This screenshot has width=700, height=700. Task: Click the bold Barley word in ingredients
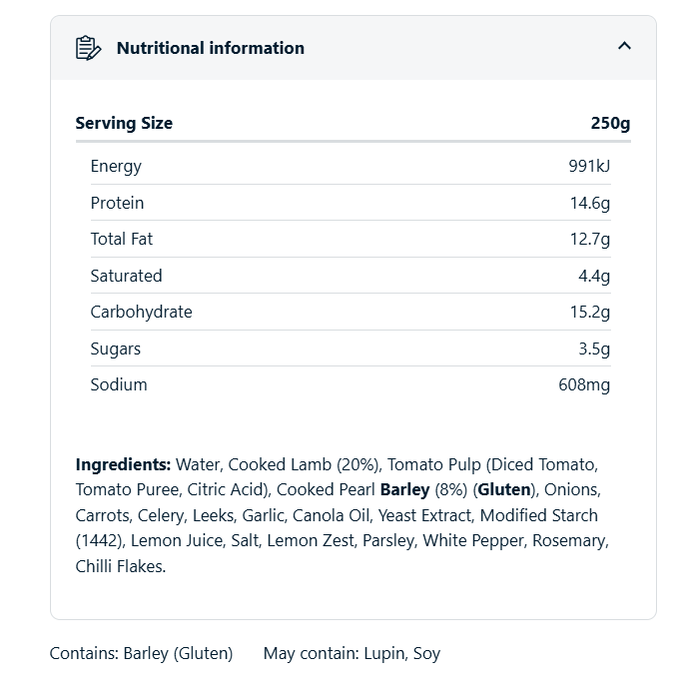405,490
